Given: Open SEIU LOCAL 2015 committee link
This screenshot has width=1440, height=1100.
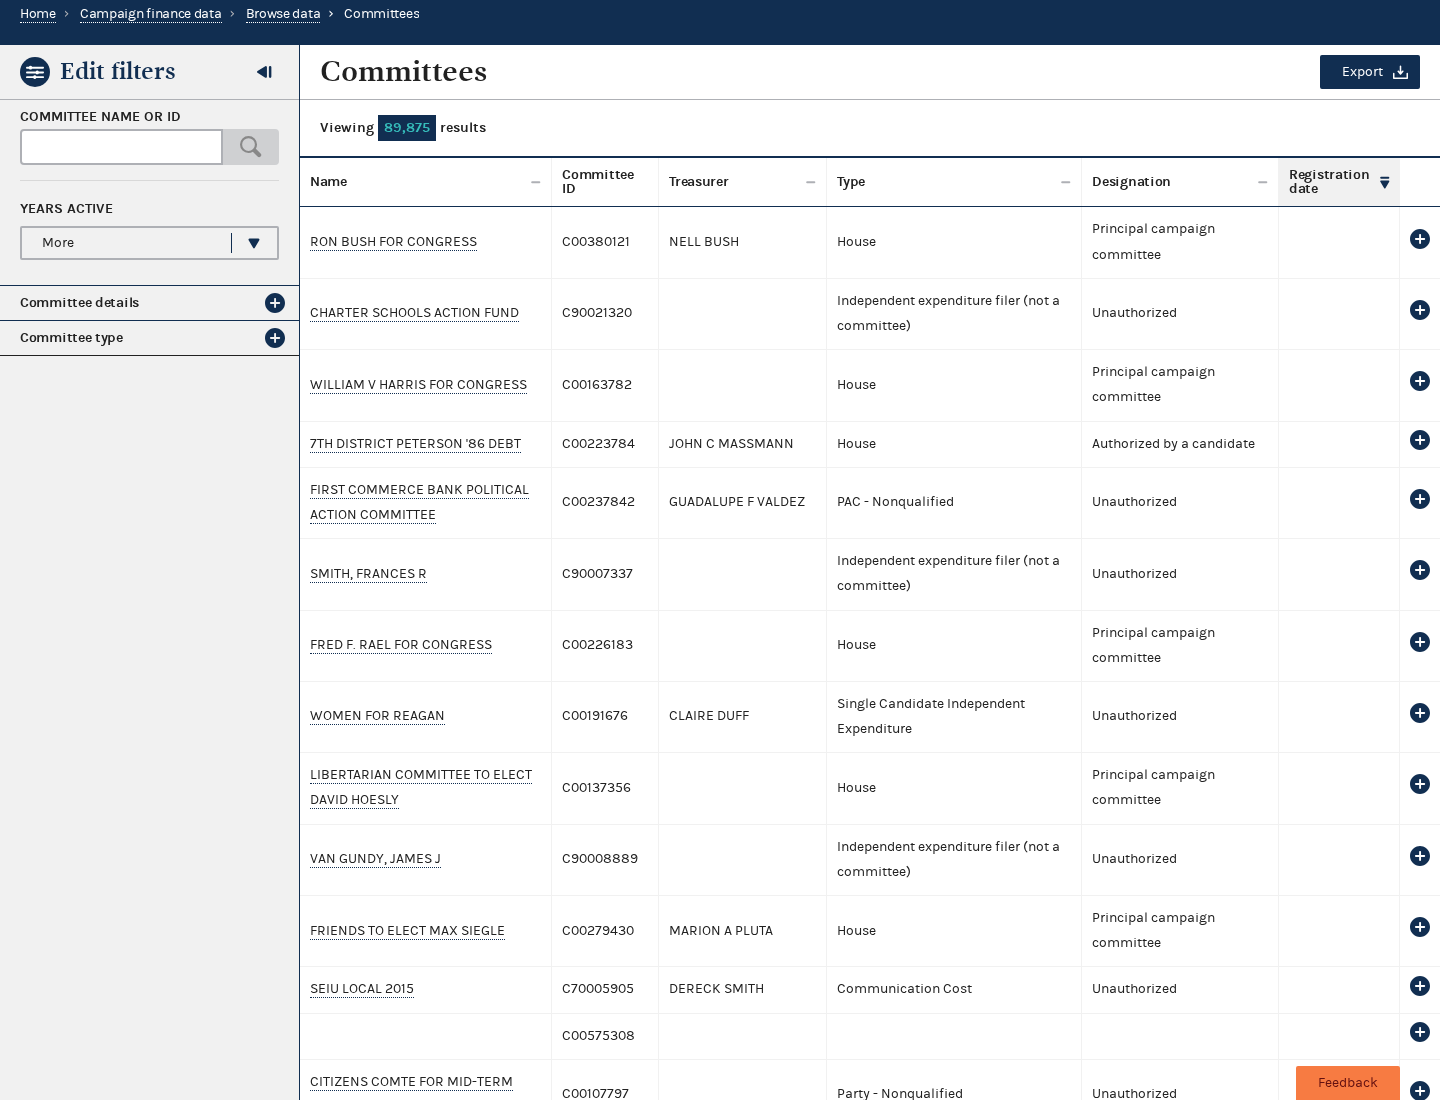Looking at the screenshot, I should click(x=362, y=989).
